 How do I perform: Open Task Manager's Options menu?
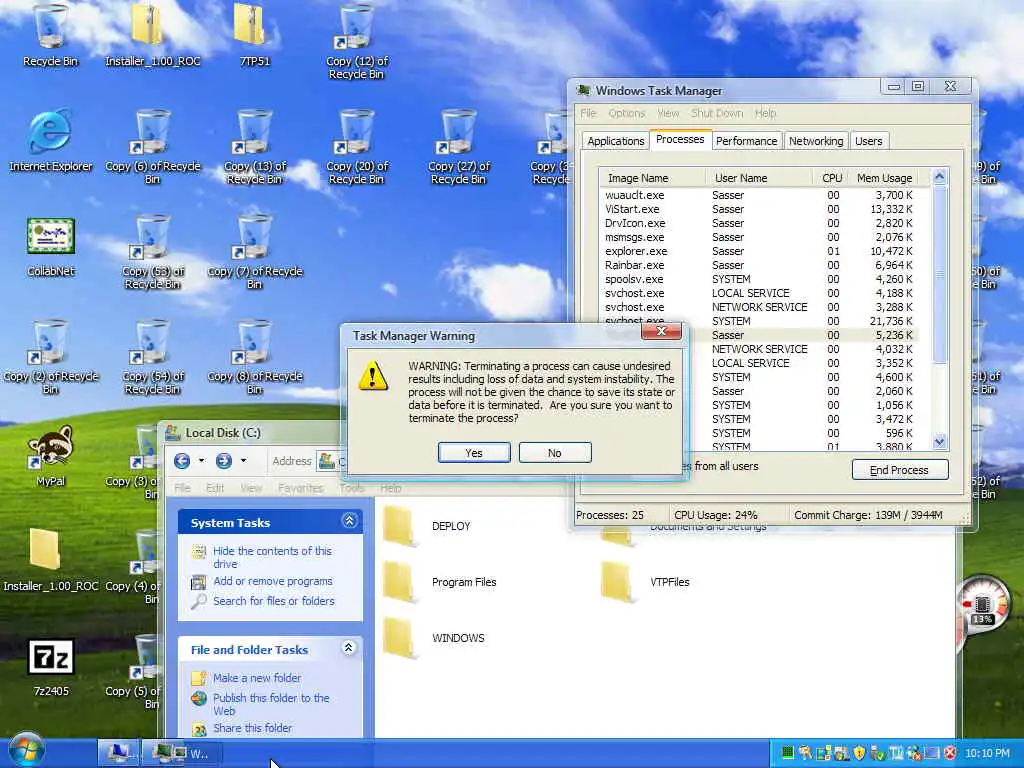(626, 114)
